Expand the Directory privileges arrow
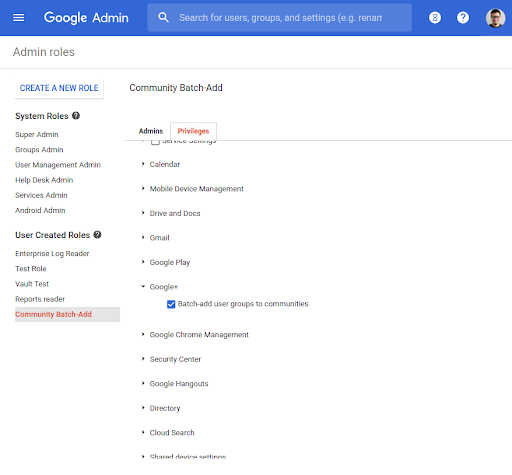This screenshot has width=512, height=475. 143,408
